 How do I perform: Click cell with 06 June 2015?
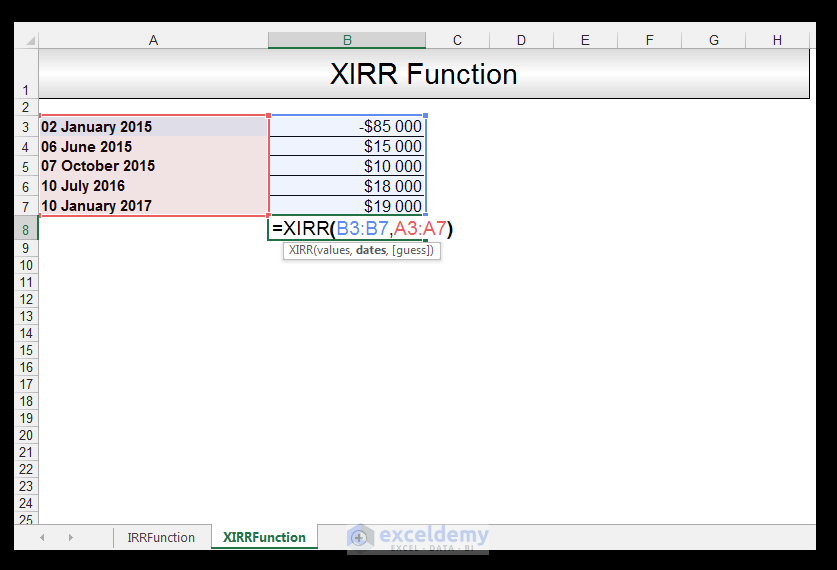tap(154, 146)
